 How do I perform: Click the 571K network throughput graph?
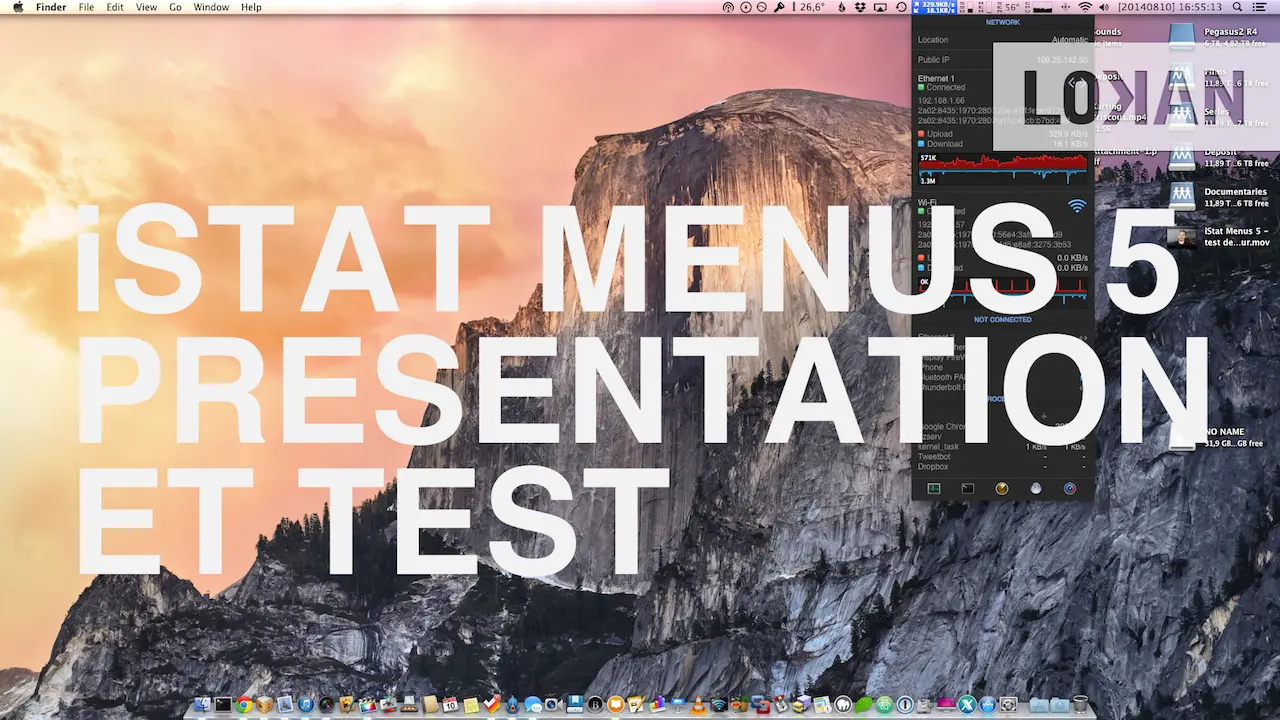pyautogui.click(x=1001, y=168)
